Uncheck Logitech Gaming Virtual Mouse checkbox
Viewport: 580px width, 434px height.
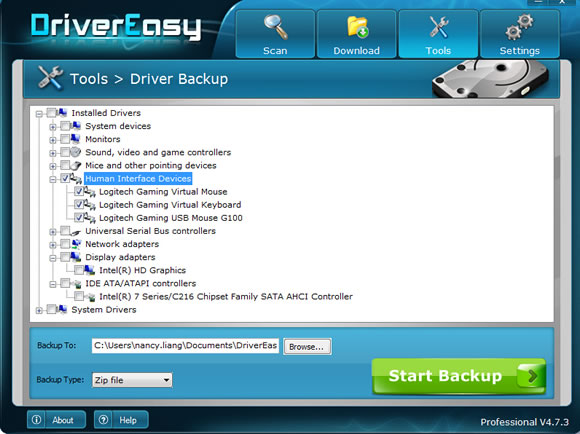click(79, 191)
